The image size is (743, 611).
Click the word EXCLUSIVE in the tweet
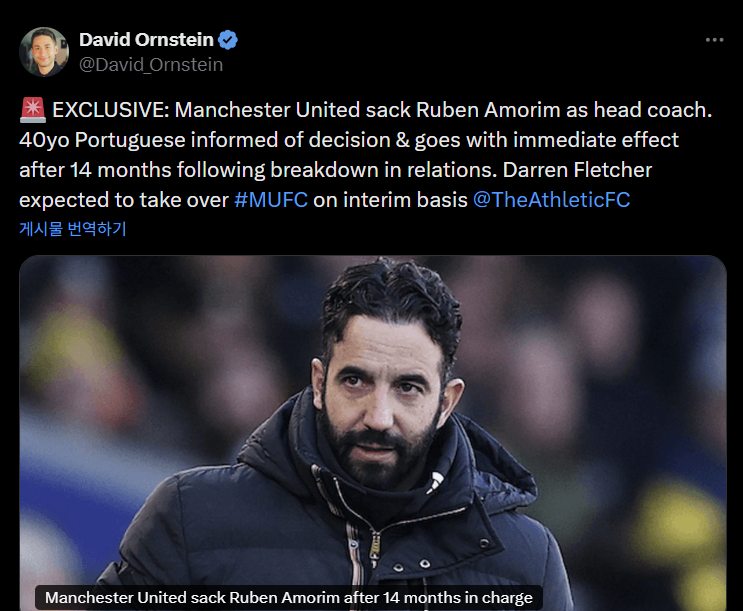point(110,110)
